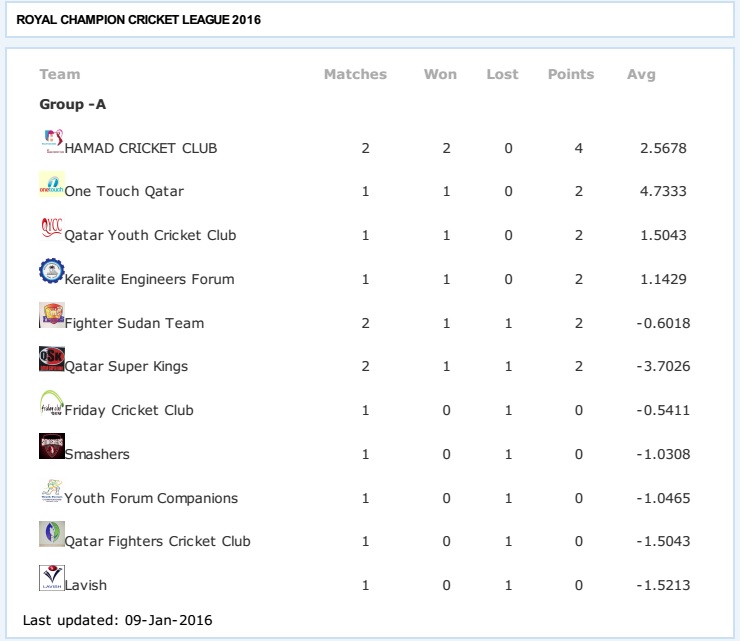Click average value -0.5411
Viewport: 743px width, 641px height.
click(663, 410)
